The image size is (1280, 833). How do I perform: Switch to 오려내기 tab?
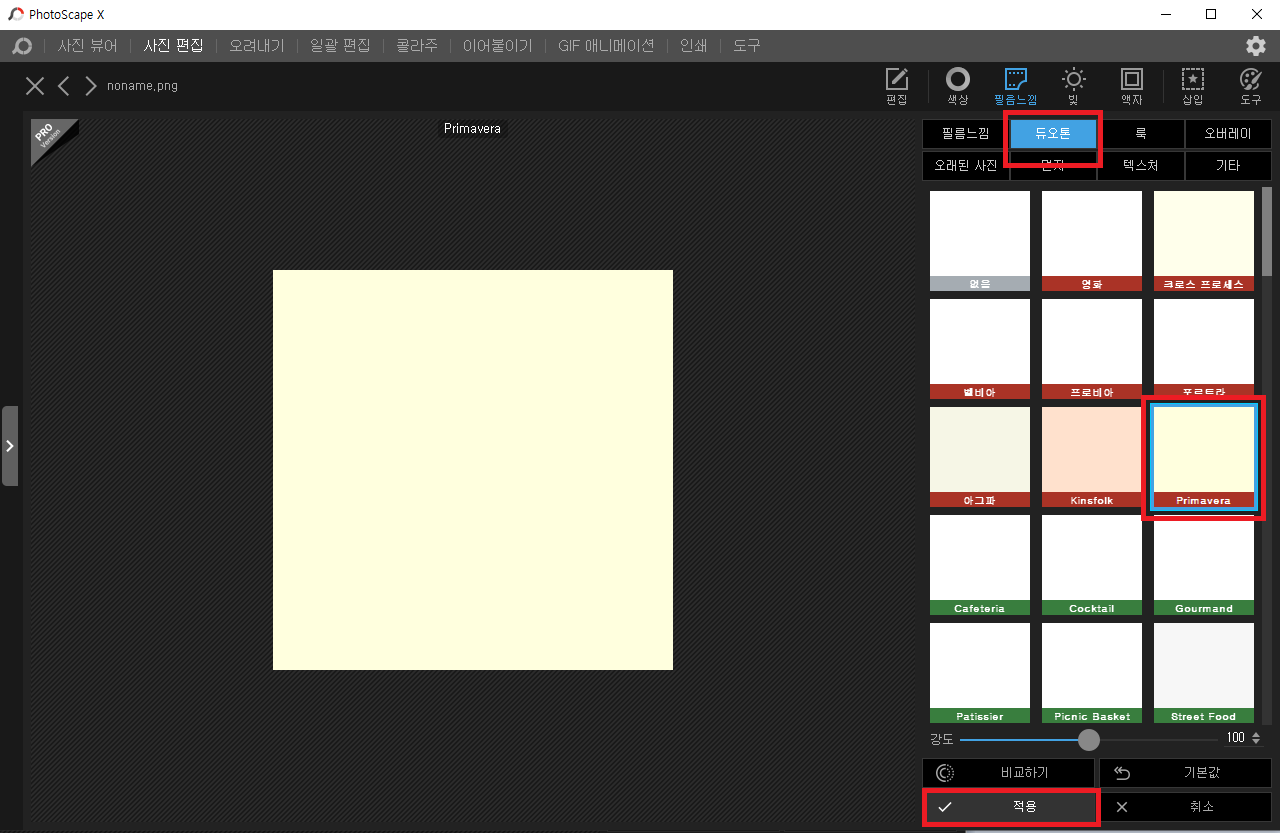(256, 46)
